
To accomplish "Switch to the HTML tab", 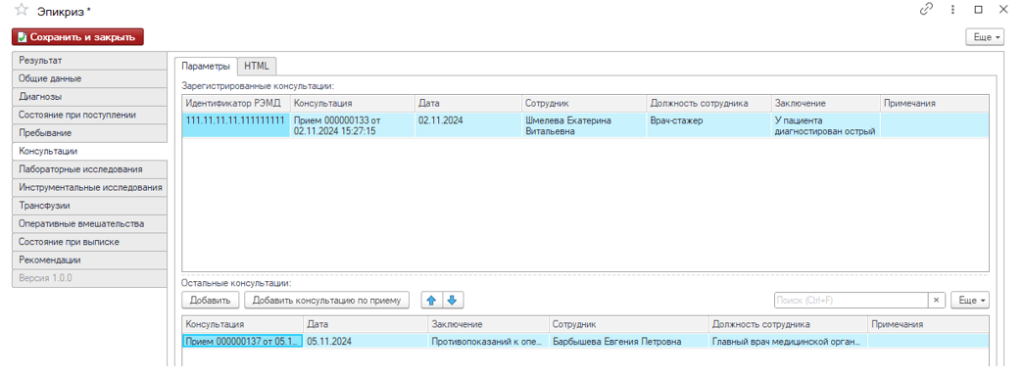I will pyautogui.click(x=257, y=66).
